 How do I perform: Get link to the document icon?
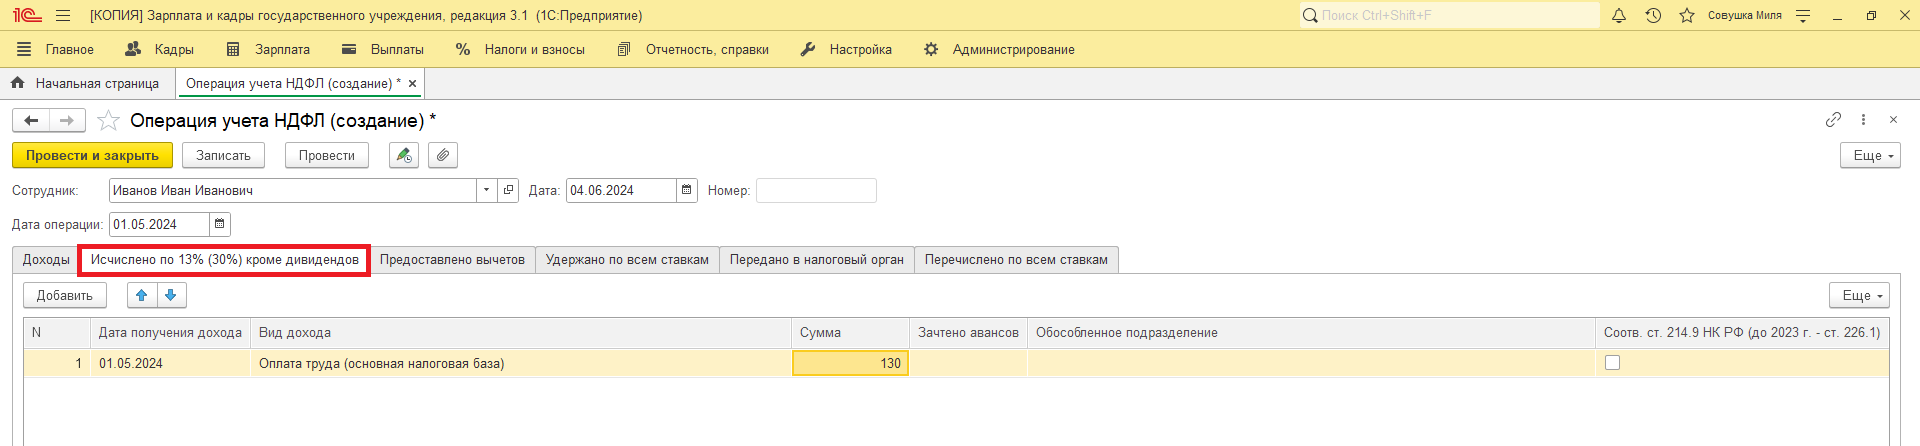tap(1833, 120)
